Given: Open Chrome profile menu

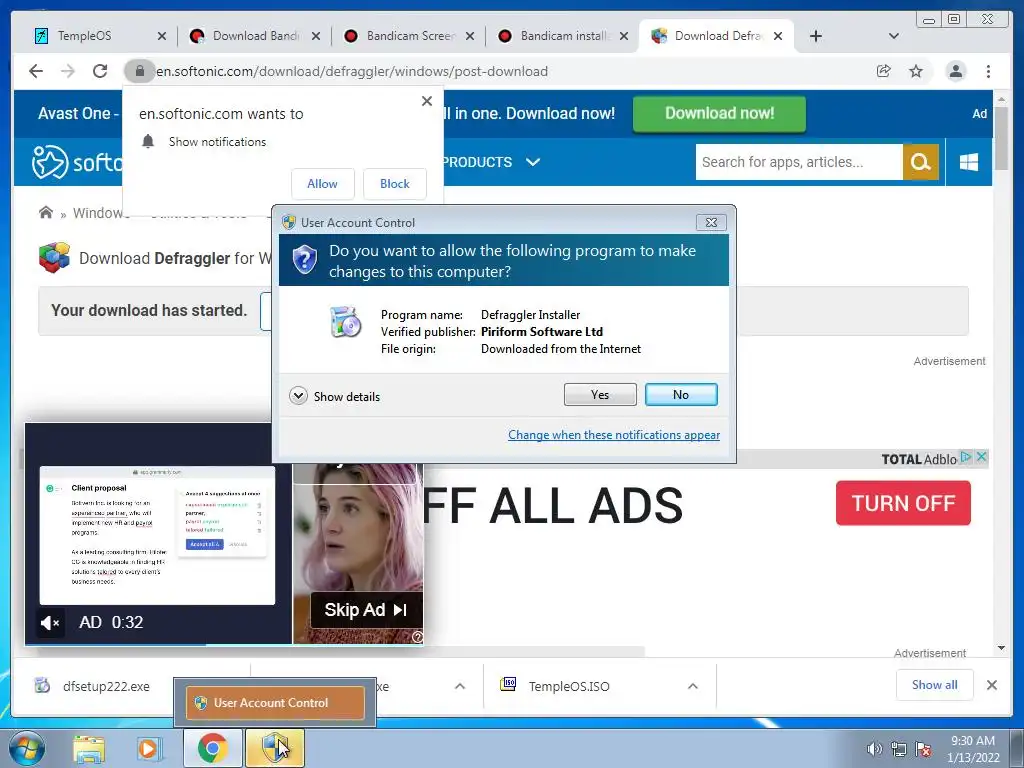Looking at the screenshot, I should click(x=955, y=71).
